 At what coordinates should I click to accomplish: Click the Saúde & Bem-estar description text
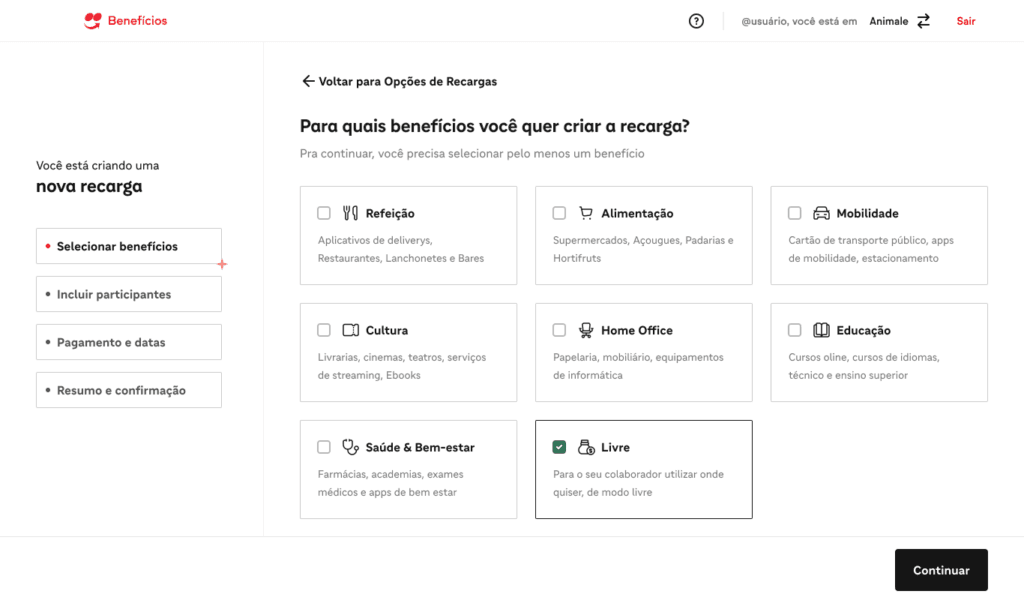pyautogui.click(x=391, y=483)
